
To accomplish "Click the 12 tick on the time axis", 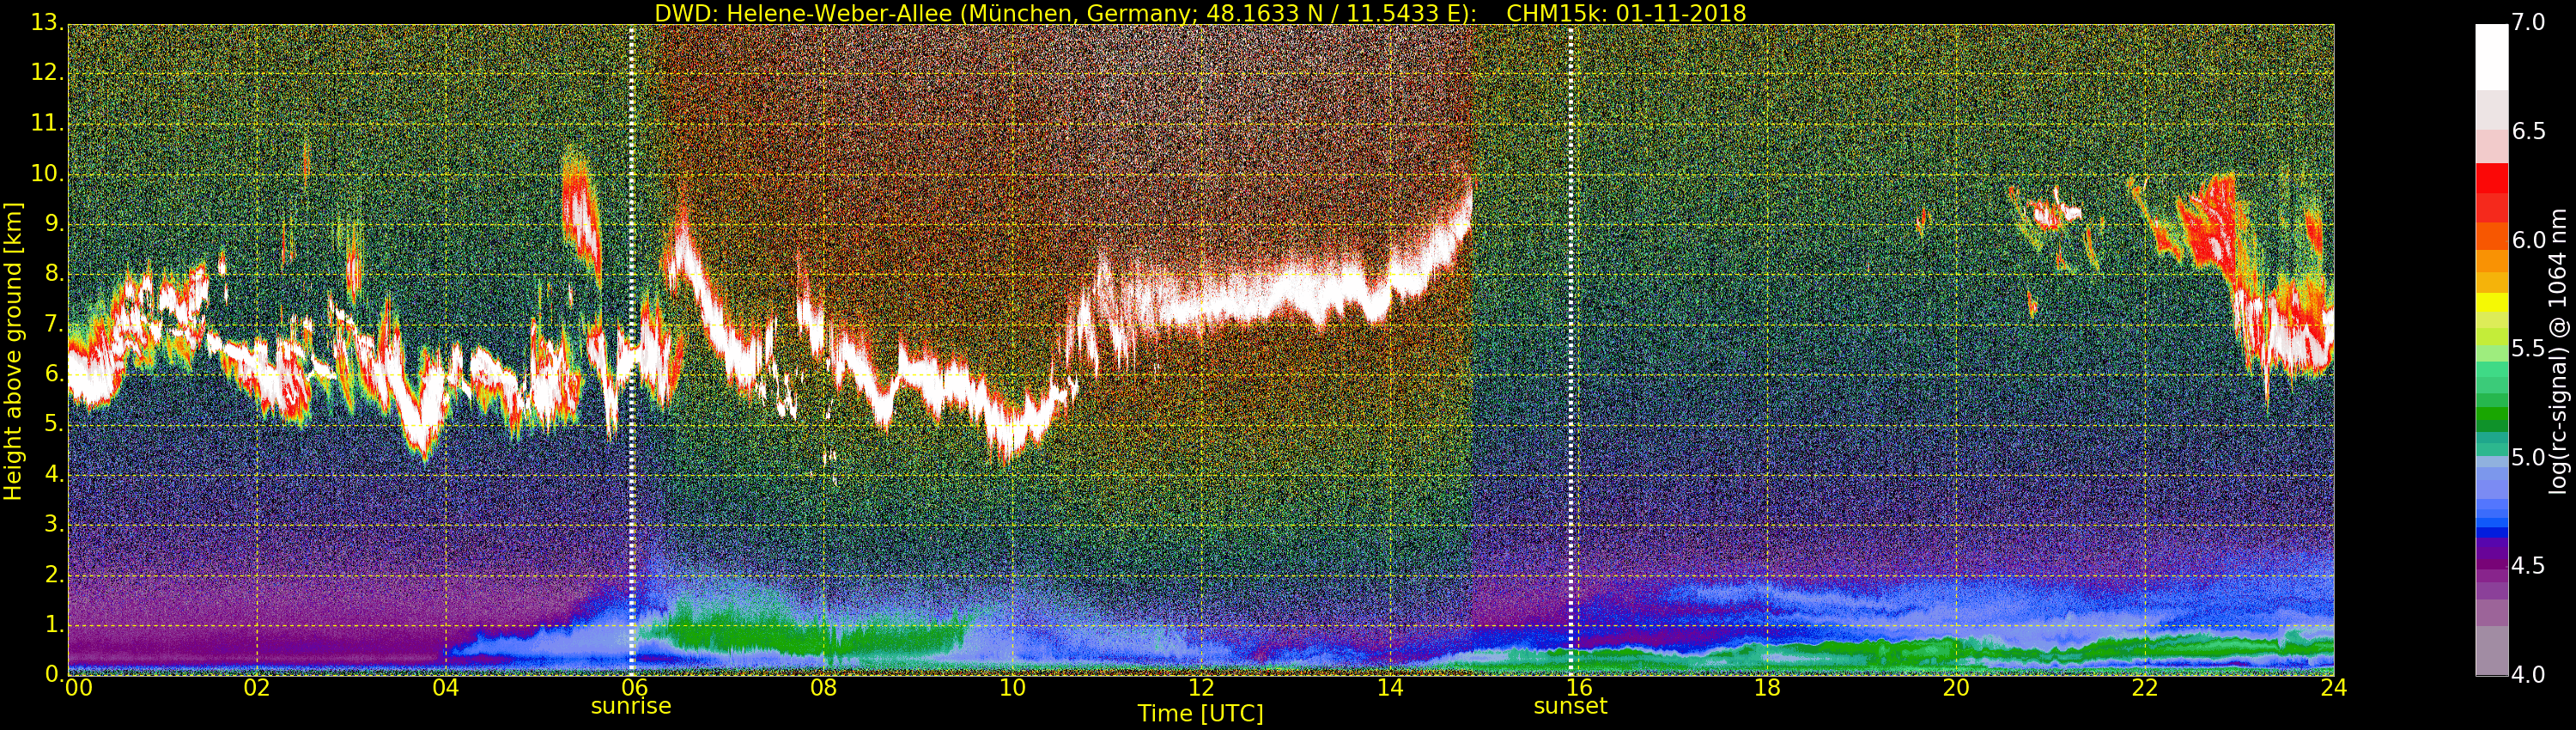I will (1201, 688).
